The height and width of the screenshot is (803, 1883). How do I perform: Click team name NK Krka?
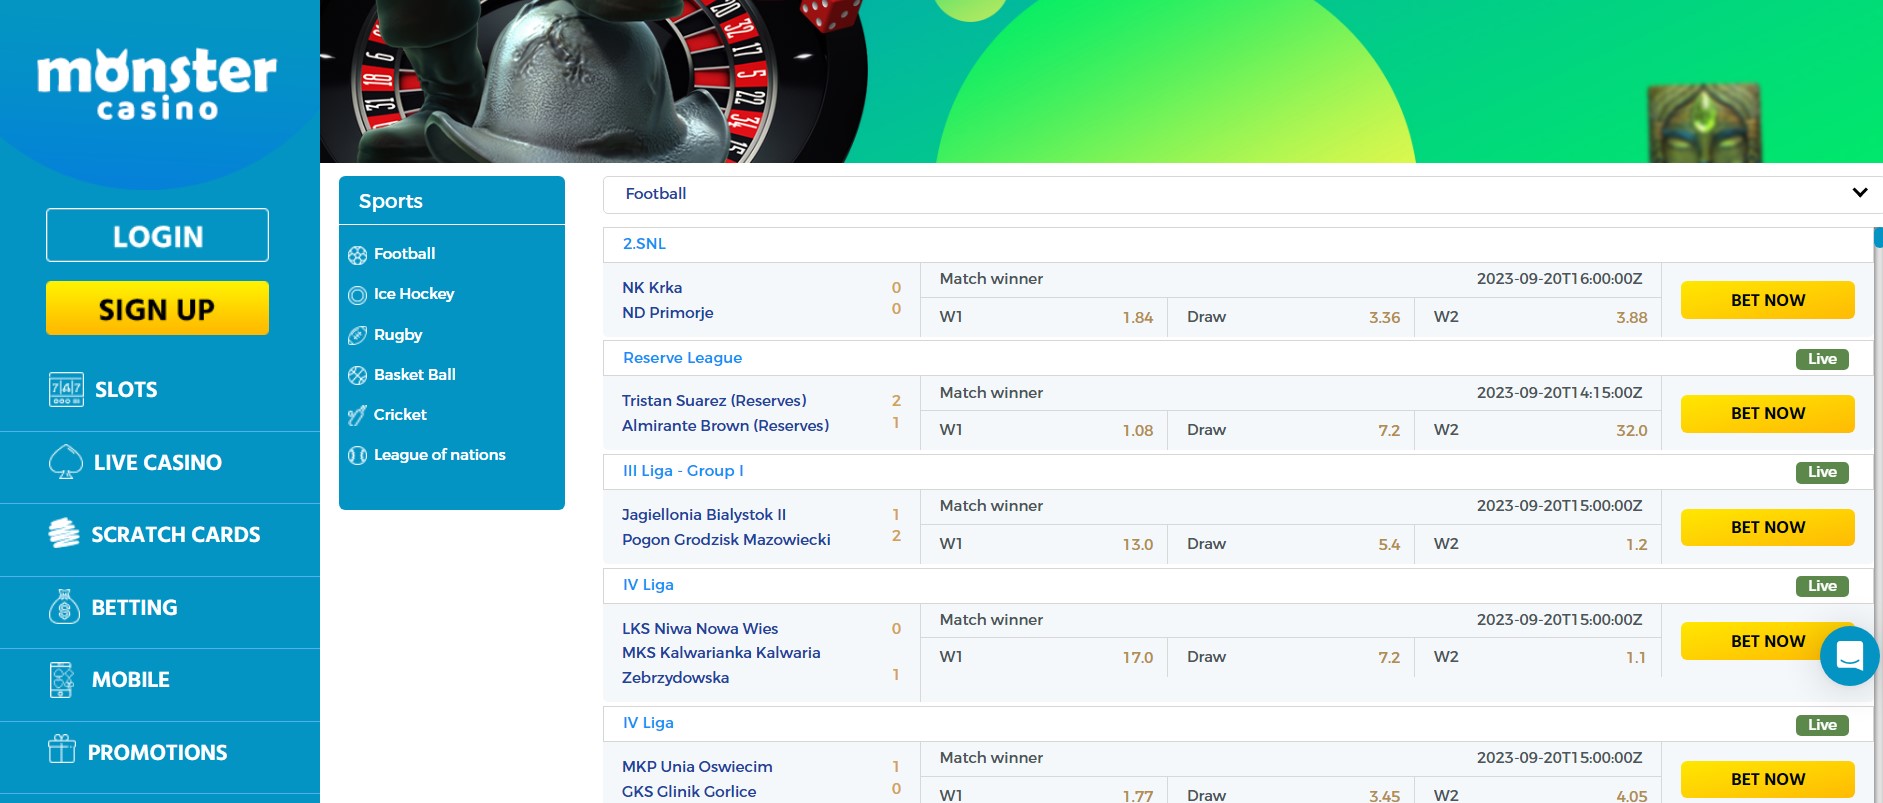(652, 288)
